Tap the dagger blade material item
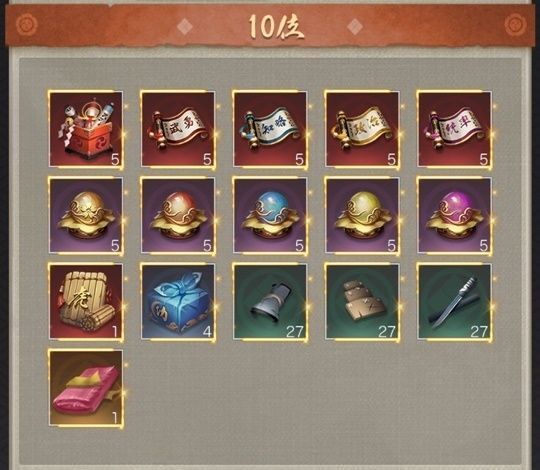This screenshot has height=470, width=540. (x=455, y=302)
